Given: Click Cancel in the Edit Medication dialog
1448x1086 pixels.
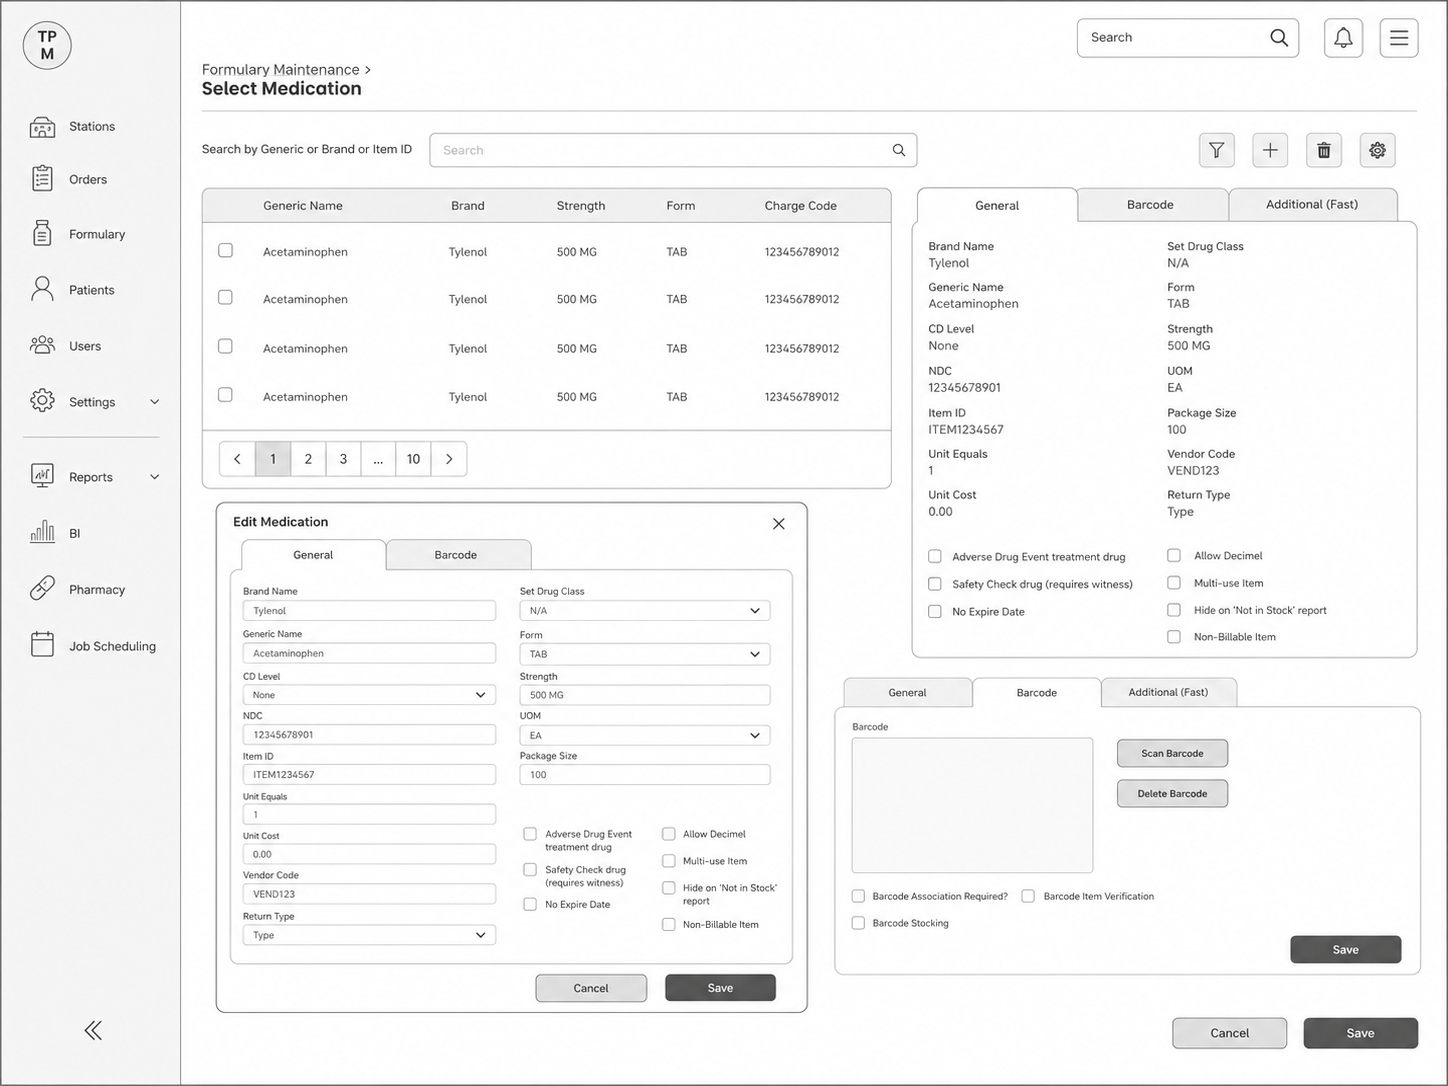Looking at the screenshot, I should pyautogui.click(x=591, y=988).
